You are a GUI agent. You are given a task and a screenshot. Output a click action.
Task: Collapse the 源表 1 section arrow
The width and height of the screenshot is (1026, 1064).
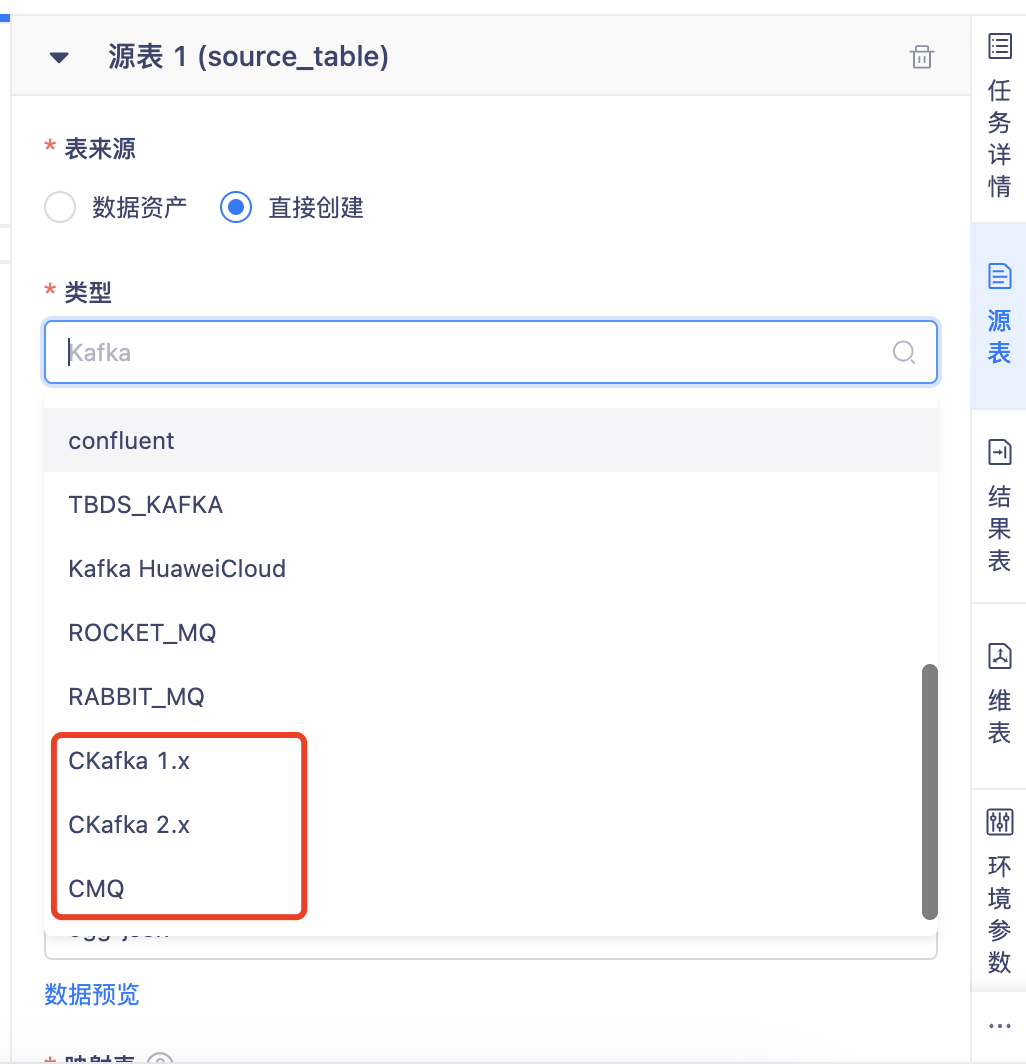60,58
